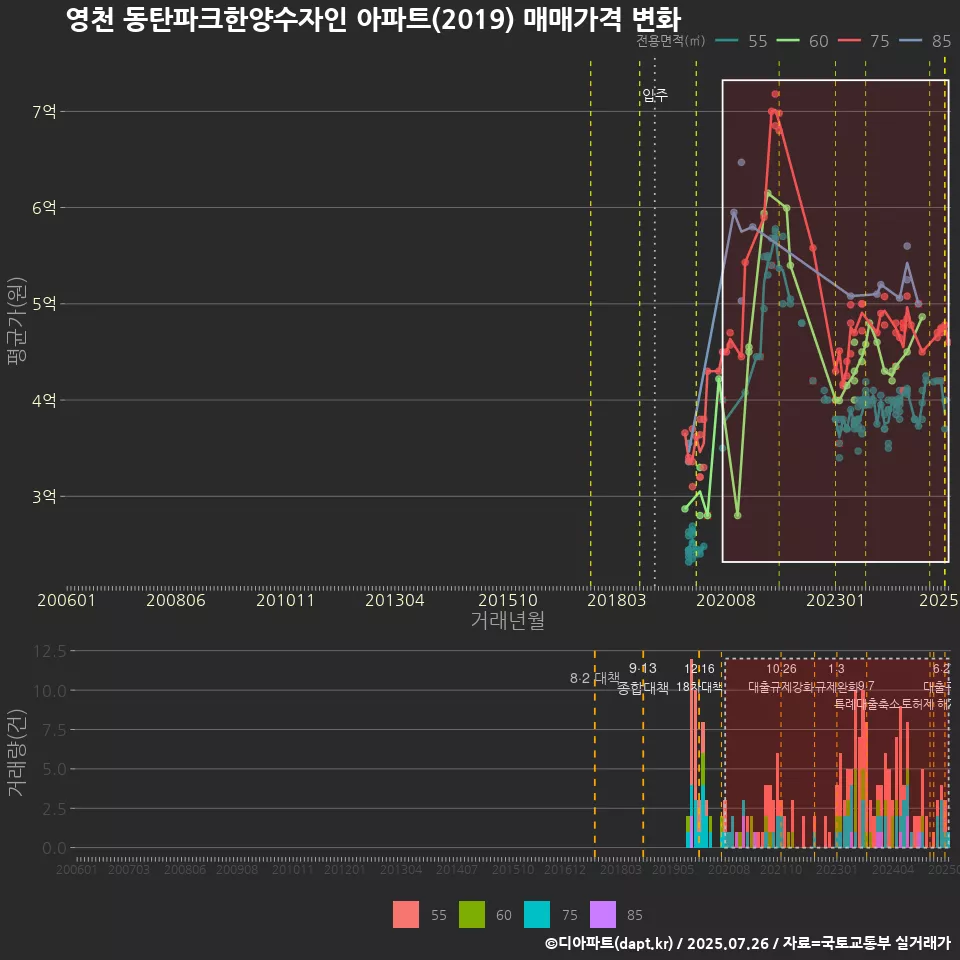Click the '2.5' volume axis label
Image resolution: width=960 pixels, height=960 pixels.
(54, 809)
